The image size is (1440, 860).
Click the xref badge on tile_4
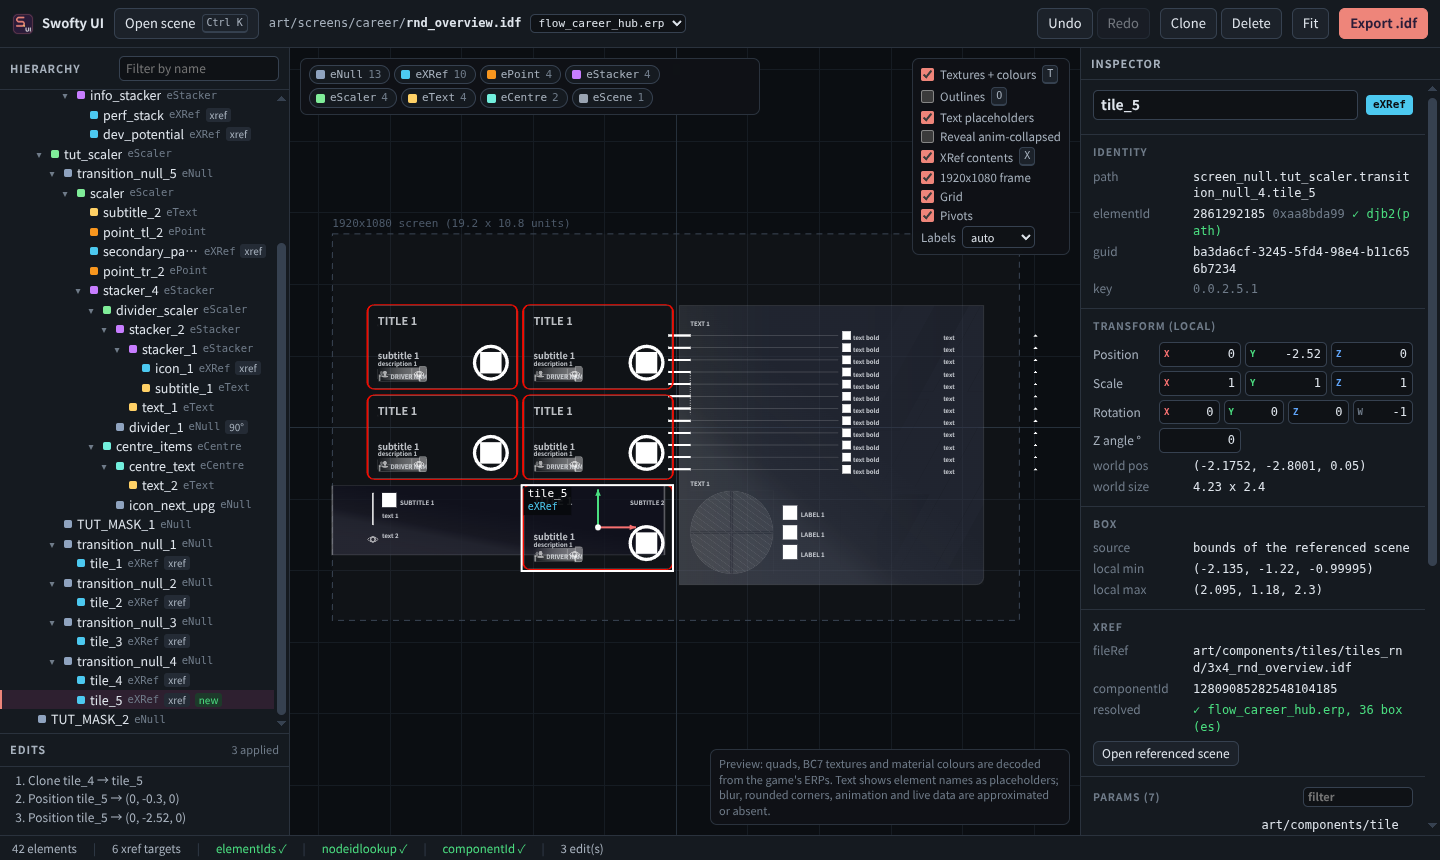pos(177,681)
